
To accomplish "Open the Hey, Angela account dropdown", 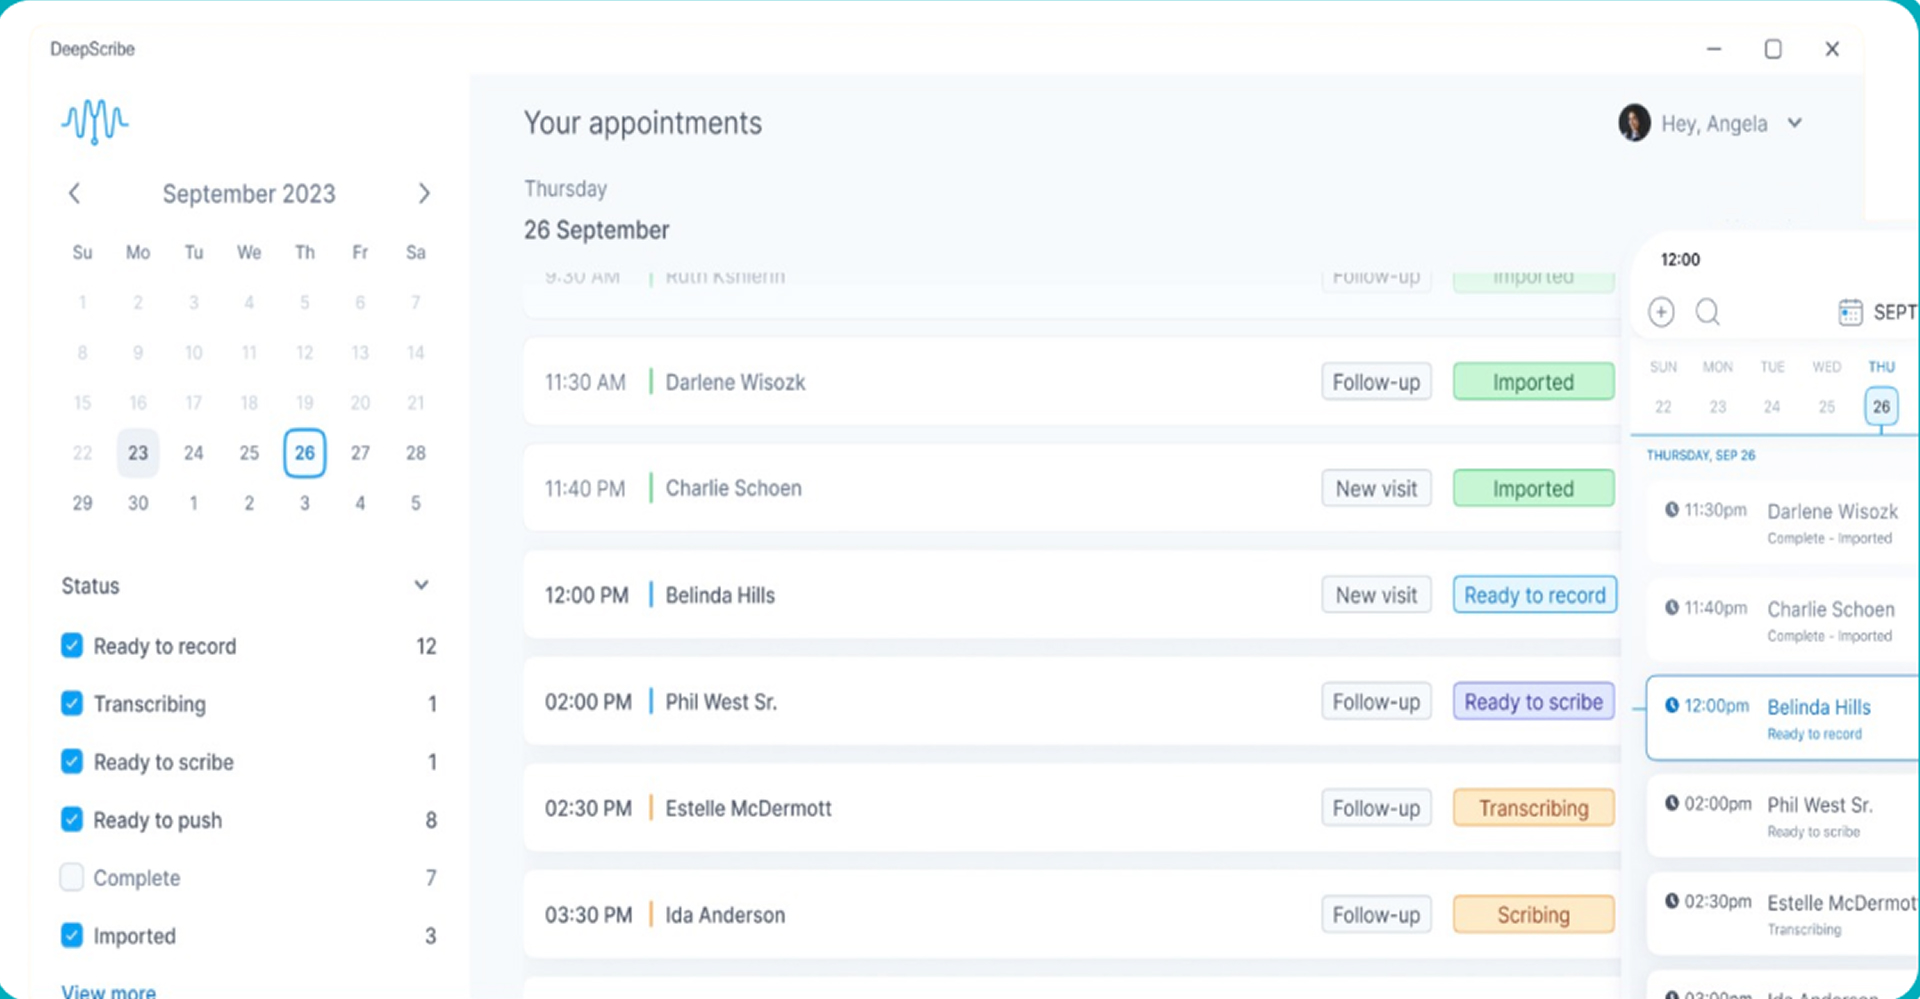I will [1795, 123].
